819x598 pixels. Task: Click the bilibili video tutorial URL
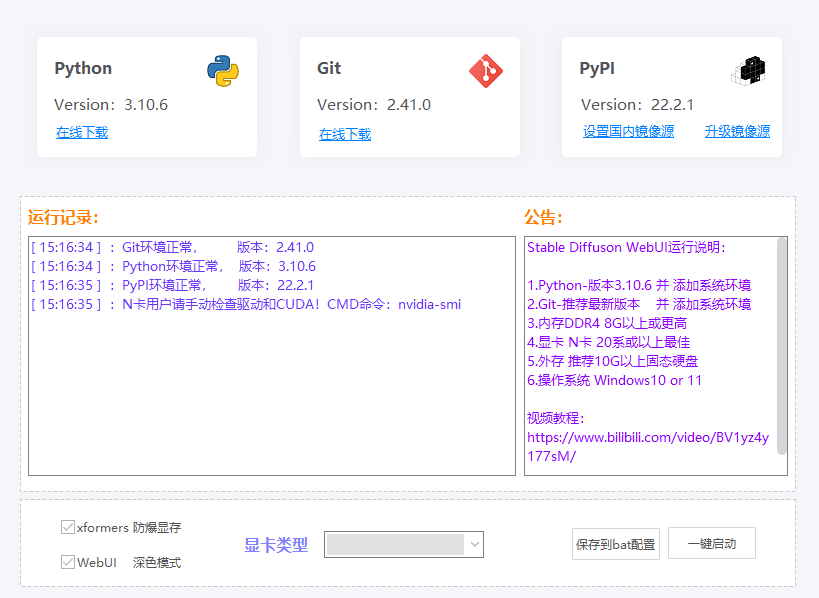(648, 447)
